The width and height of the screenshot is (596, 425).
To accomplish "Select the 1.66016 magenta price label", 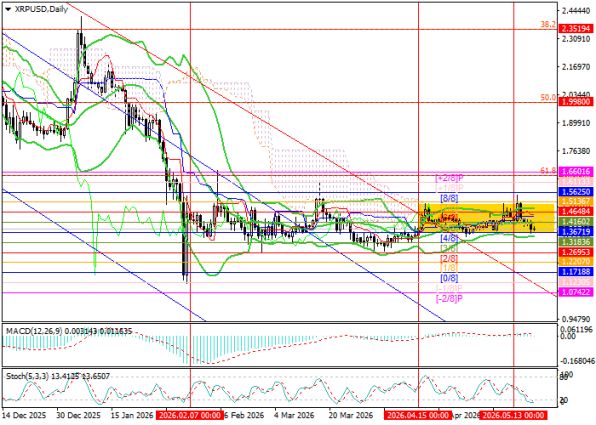I will pyautogui.click(x=576, y=172).
